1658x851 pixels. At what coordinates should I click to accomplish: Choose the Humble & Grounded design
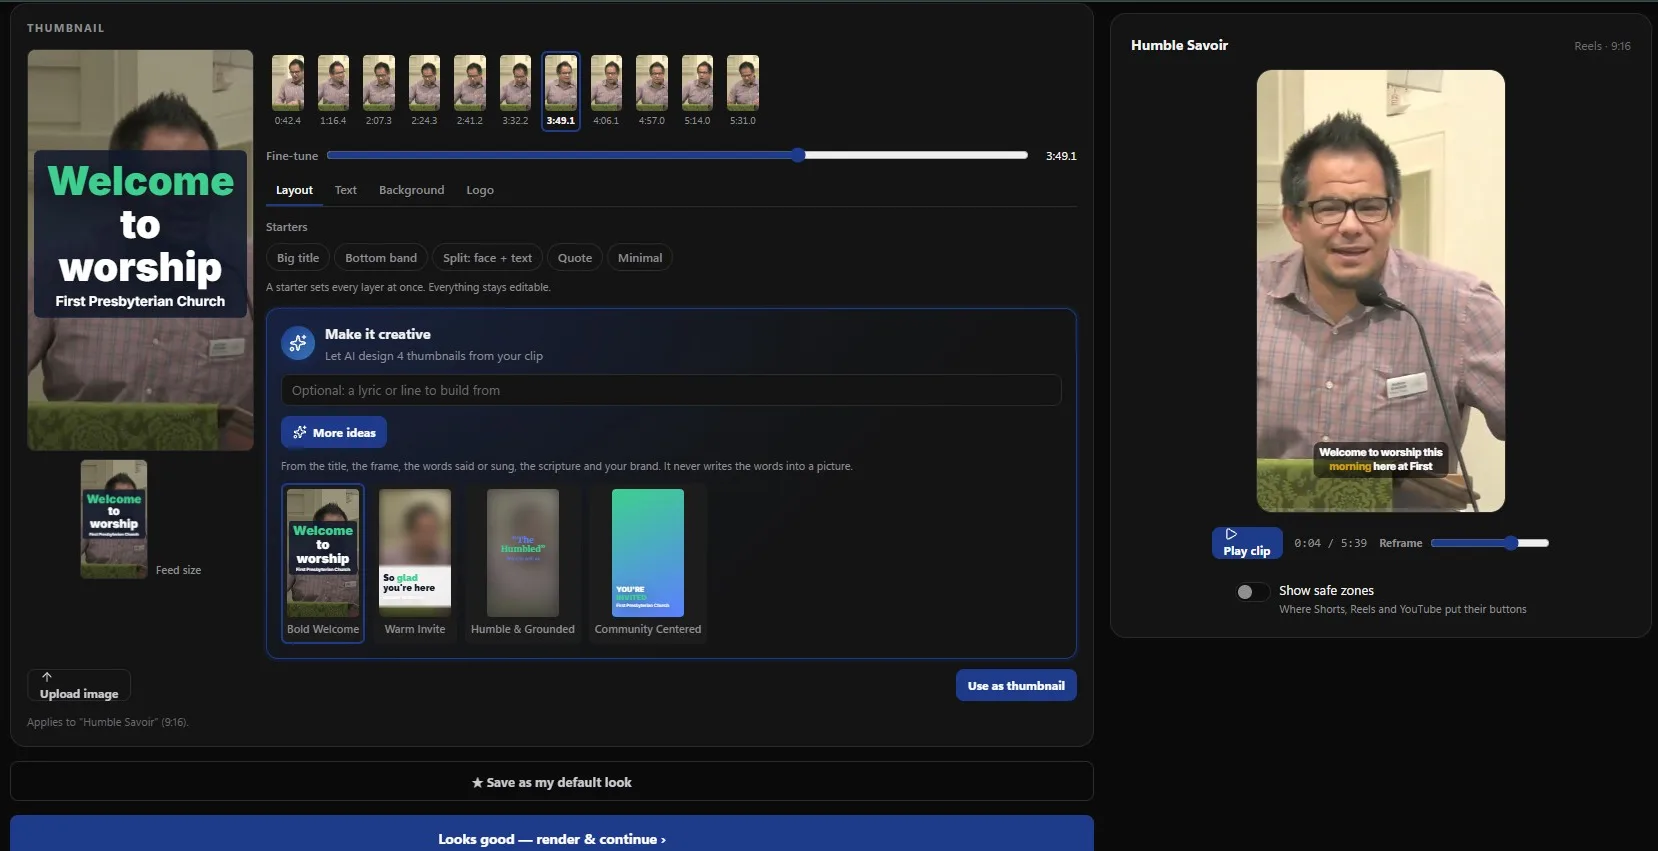click(523, 563)
